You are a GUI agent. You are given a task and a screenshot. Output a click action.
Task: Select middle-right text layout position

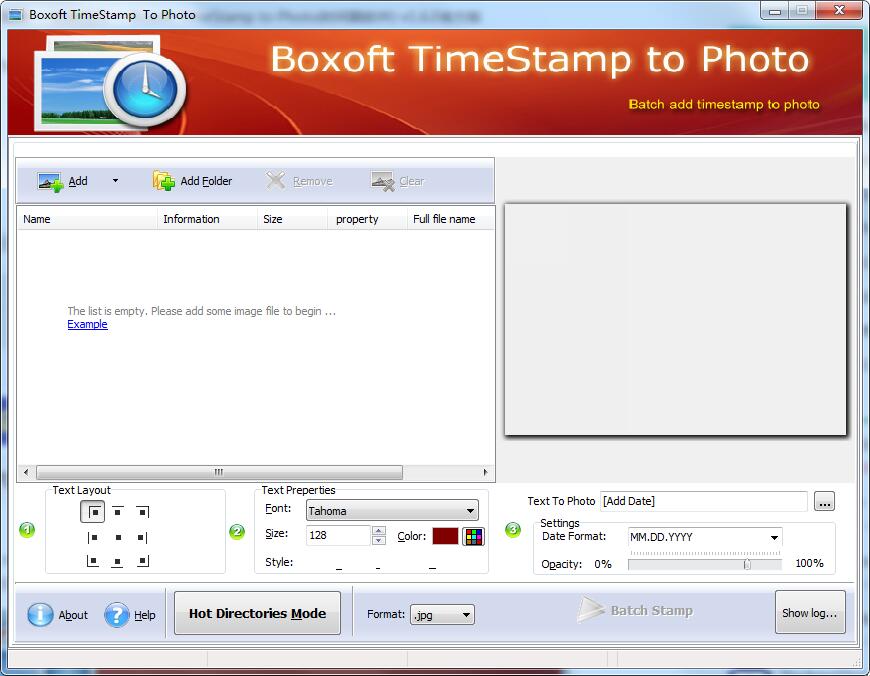click(x=143, y=537)
